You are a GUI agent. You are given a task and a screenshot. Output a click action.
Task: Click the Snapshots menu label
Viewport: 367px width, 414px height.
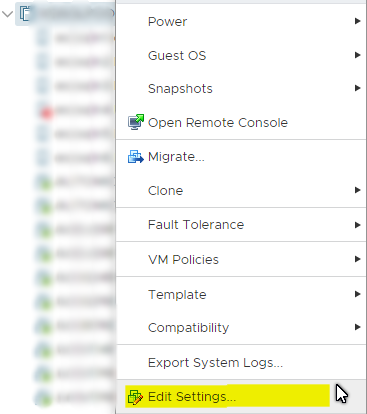(x=180, y=89)
